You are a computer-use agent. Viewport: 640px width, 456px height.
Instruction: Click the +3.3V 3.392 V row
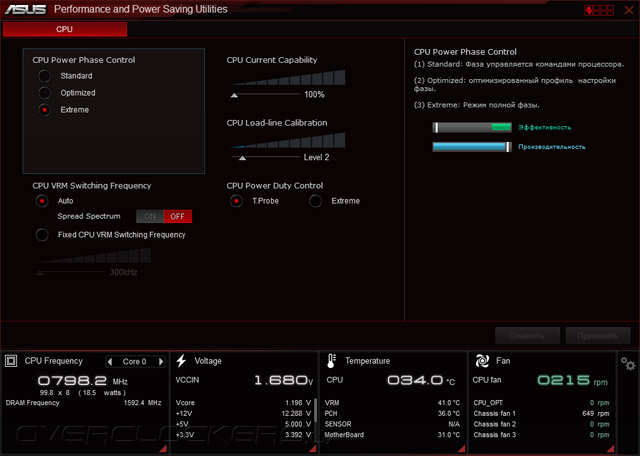point(243,435)
